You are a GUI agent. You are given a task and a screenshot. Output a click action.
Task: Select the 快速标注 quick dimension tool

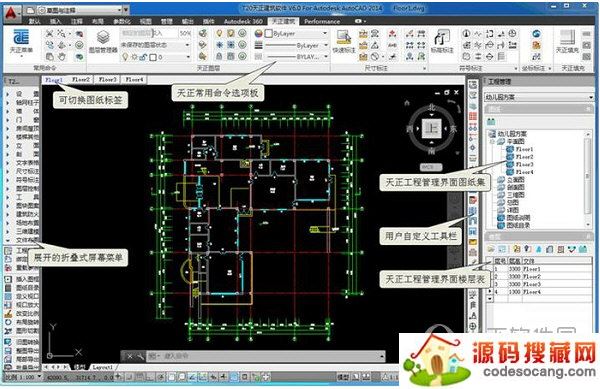coord(344,41)
